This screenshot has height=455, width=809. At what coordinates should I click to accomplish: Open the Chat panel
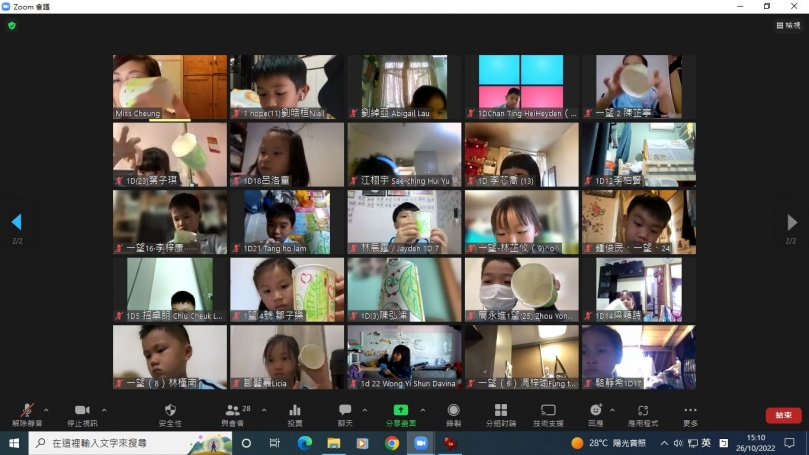point(345,412)
